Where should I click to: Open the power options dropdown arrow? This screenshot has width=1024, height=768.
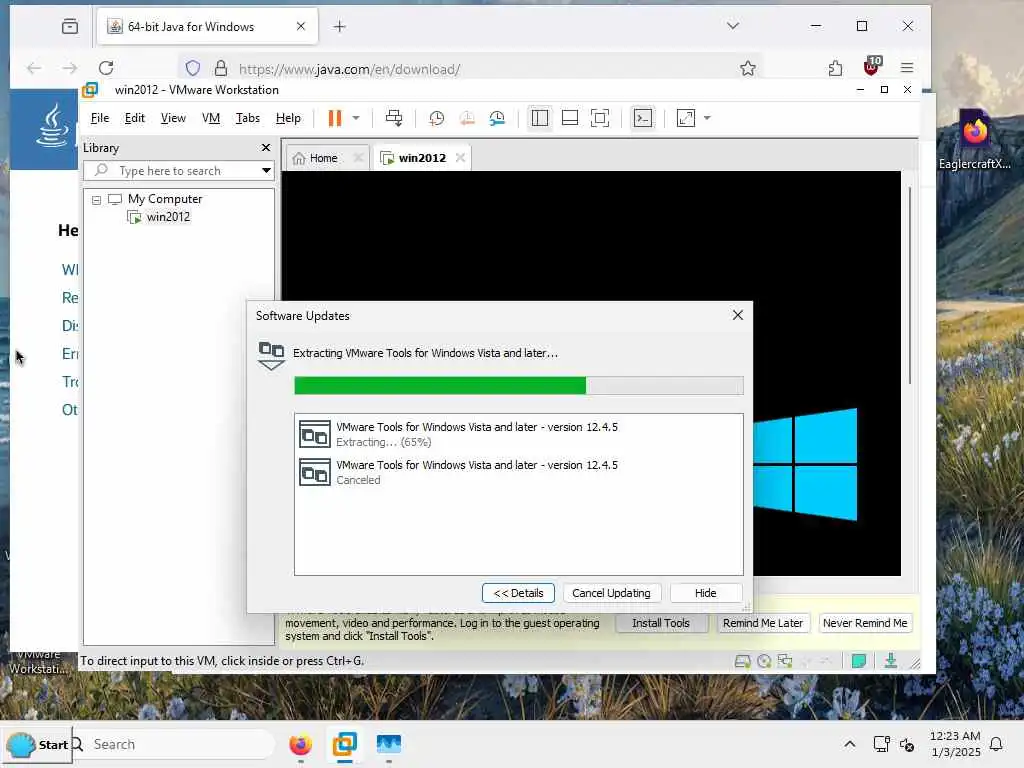click(356, 118)
